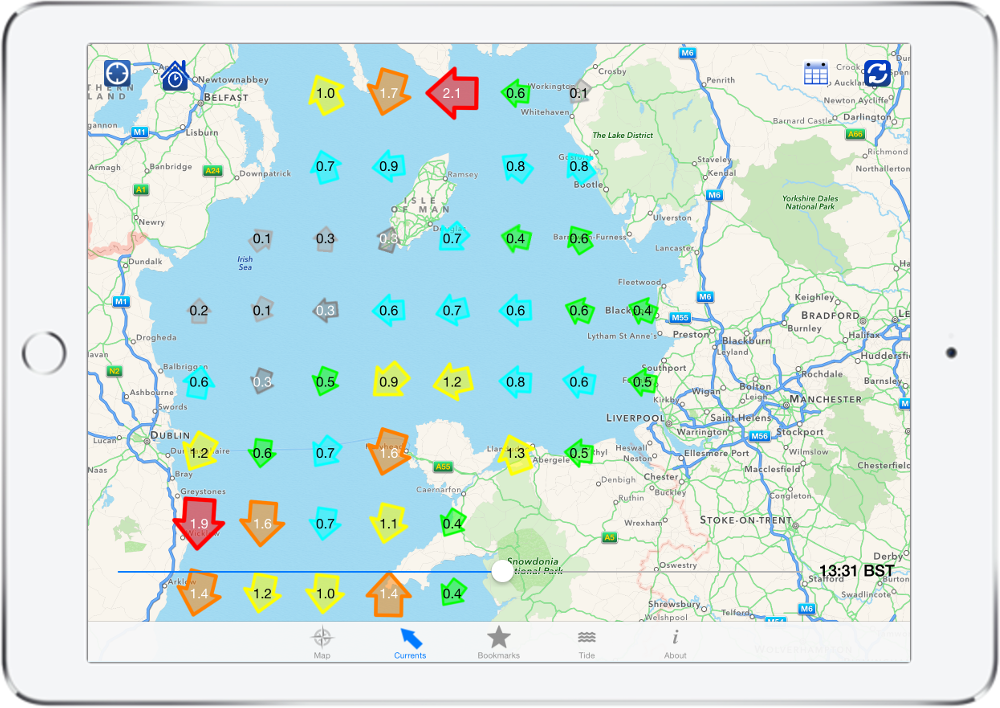This screenshot has height=708, width=1000.
Task: Tap the Preston town label
Action: (x=691, y=334)
